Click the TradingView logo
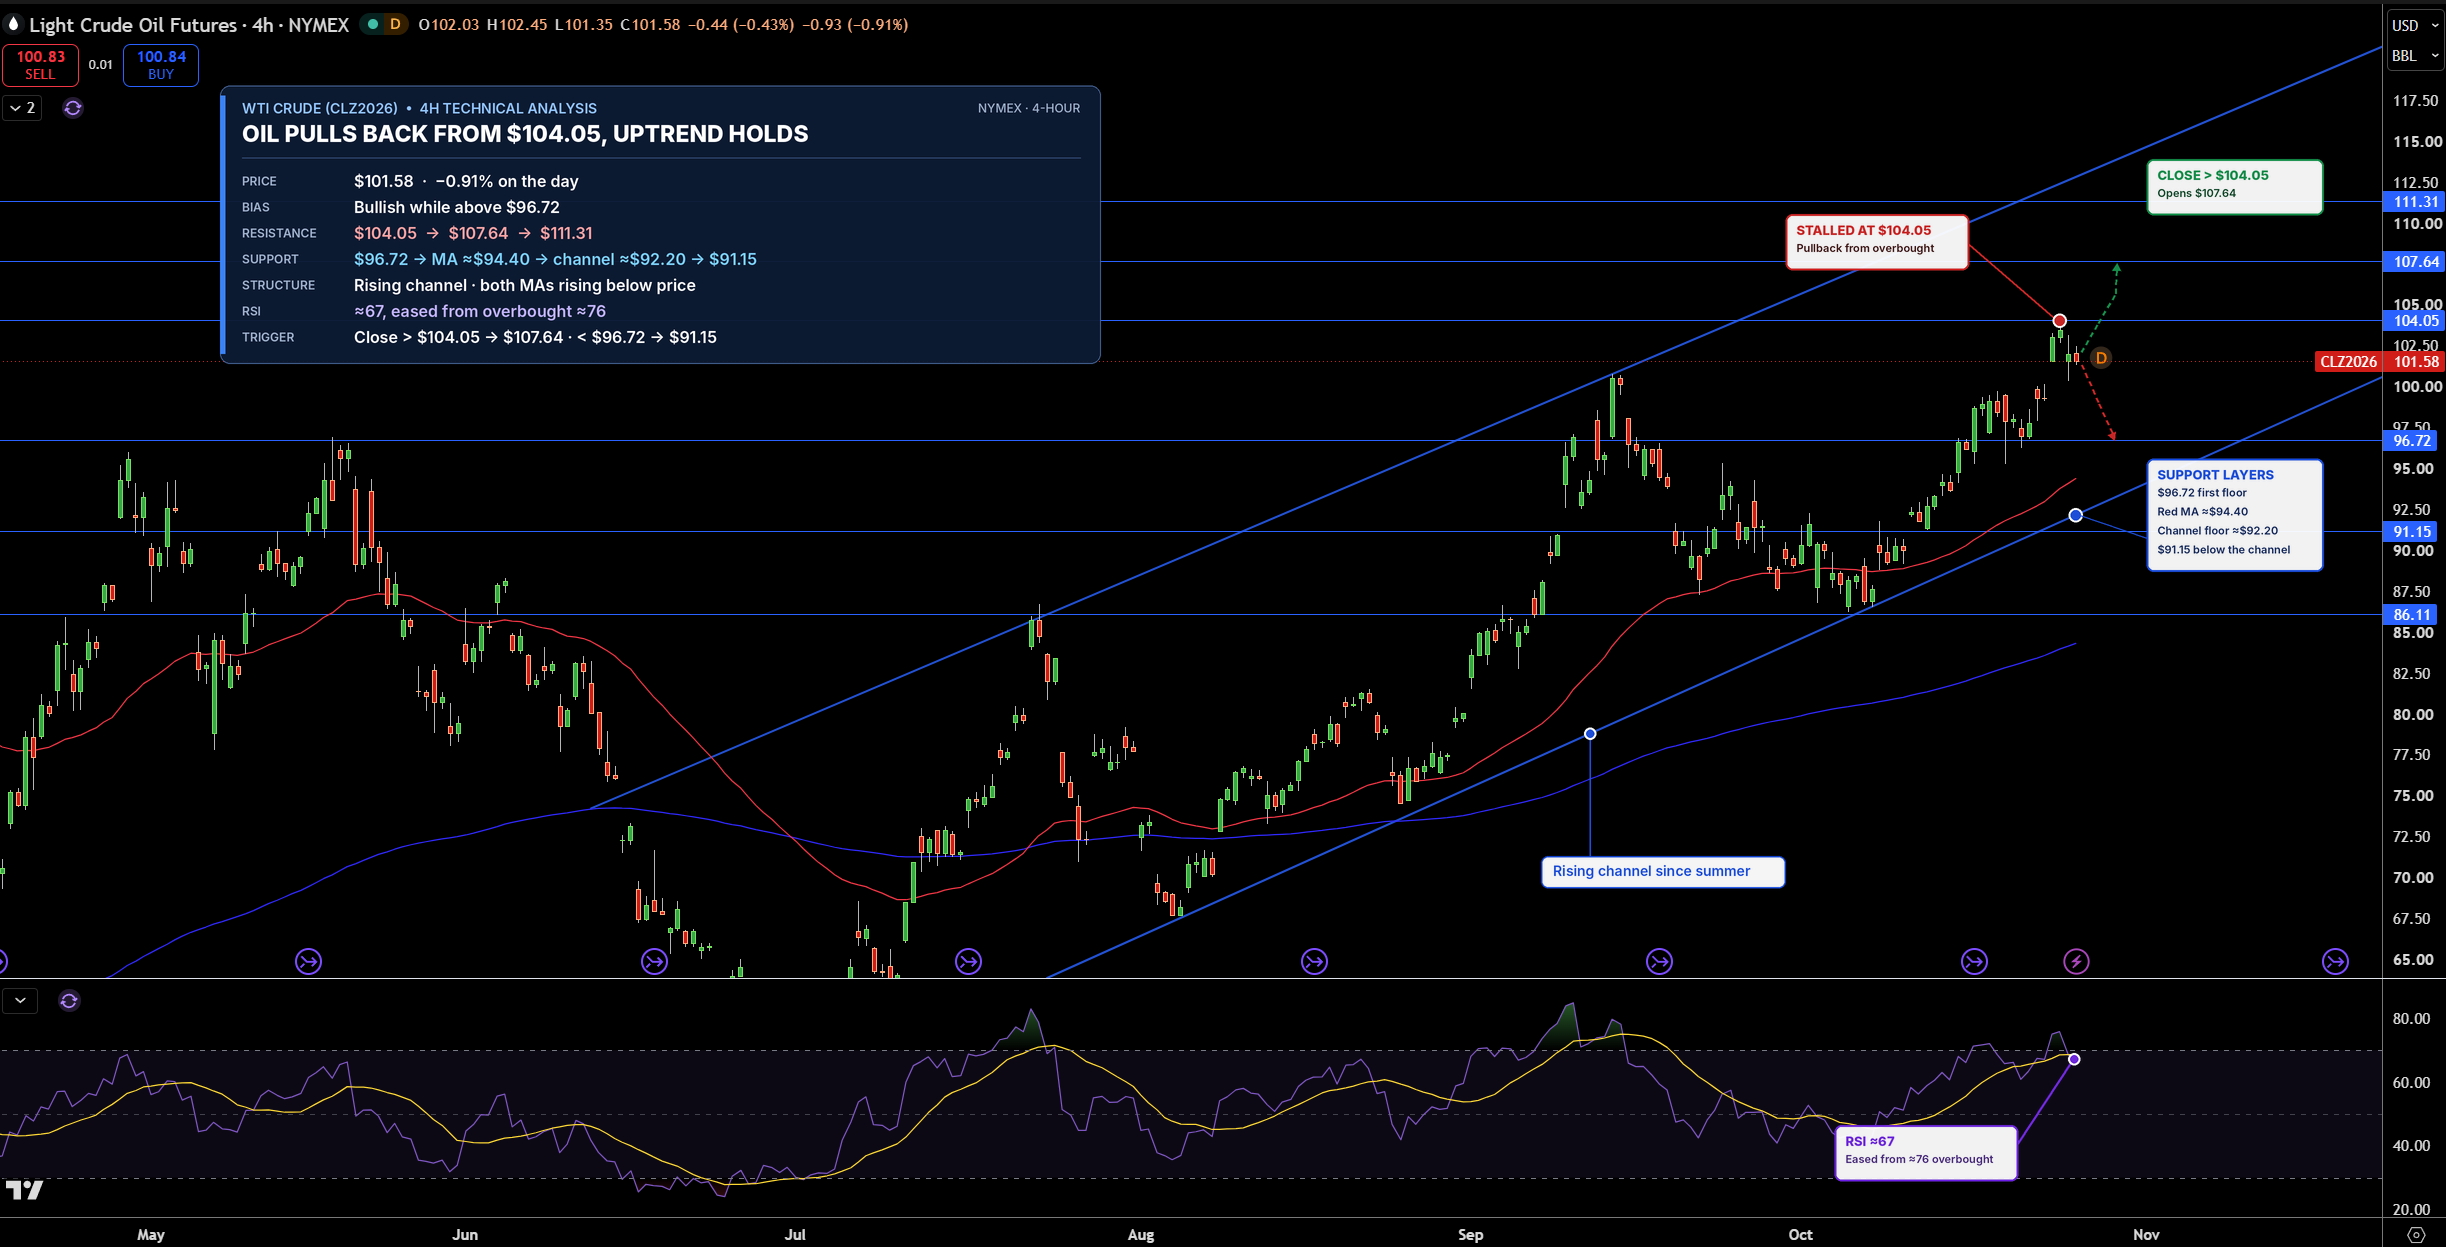The width and height of the screenshot is (2446, 1247). point(24,1190)
